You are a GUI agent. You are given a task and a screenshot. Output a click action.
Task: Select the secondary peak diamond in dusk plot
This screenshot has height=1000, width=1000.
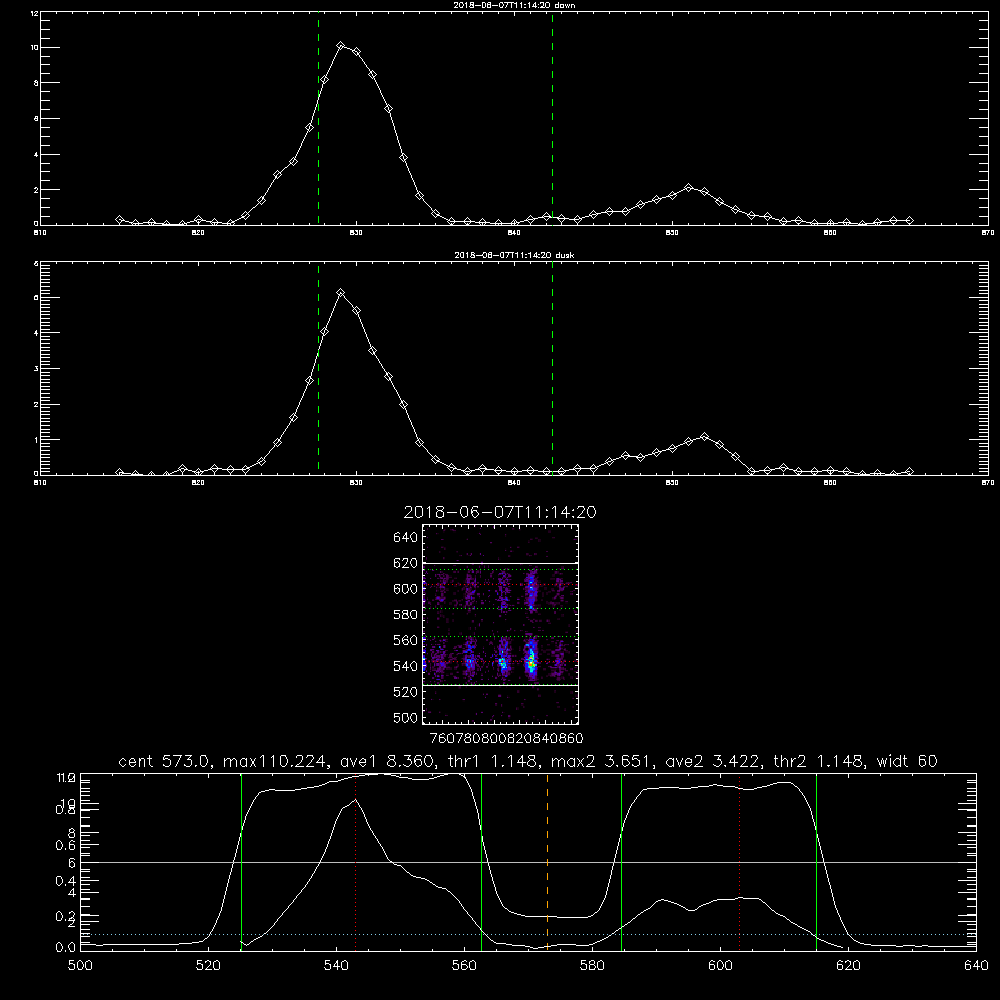704,437
